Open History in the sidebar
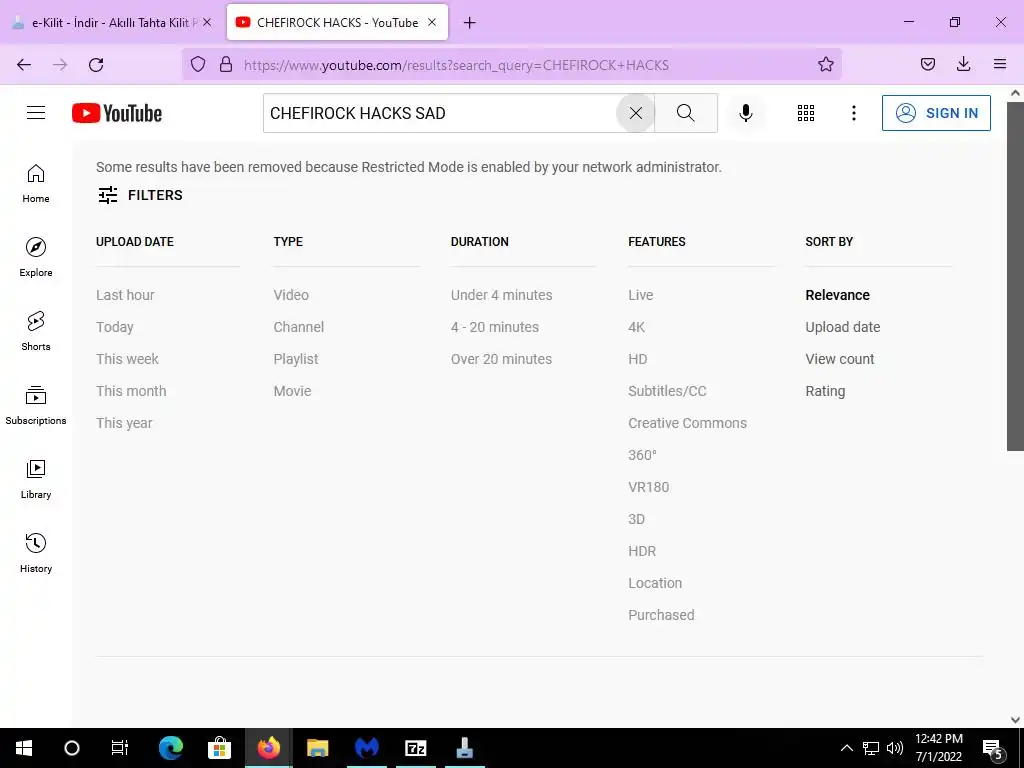The image size is (1024, 768). [36, 552]
